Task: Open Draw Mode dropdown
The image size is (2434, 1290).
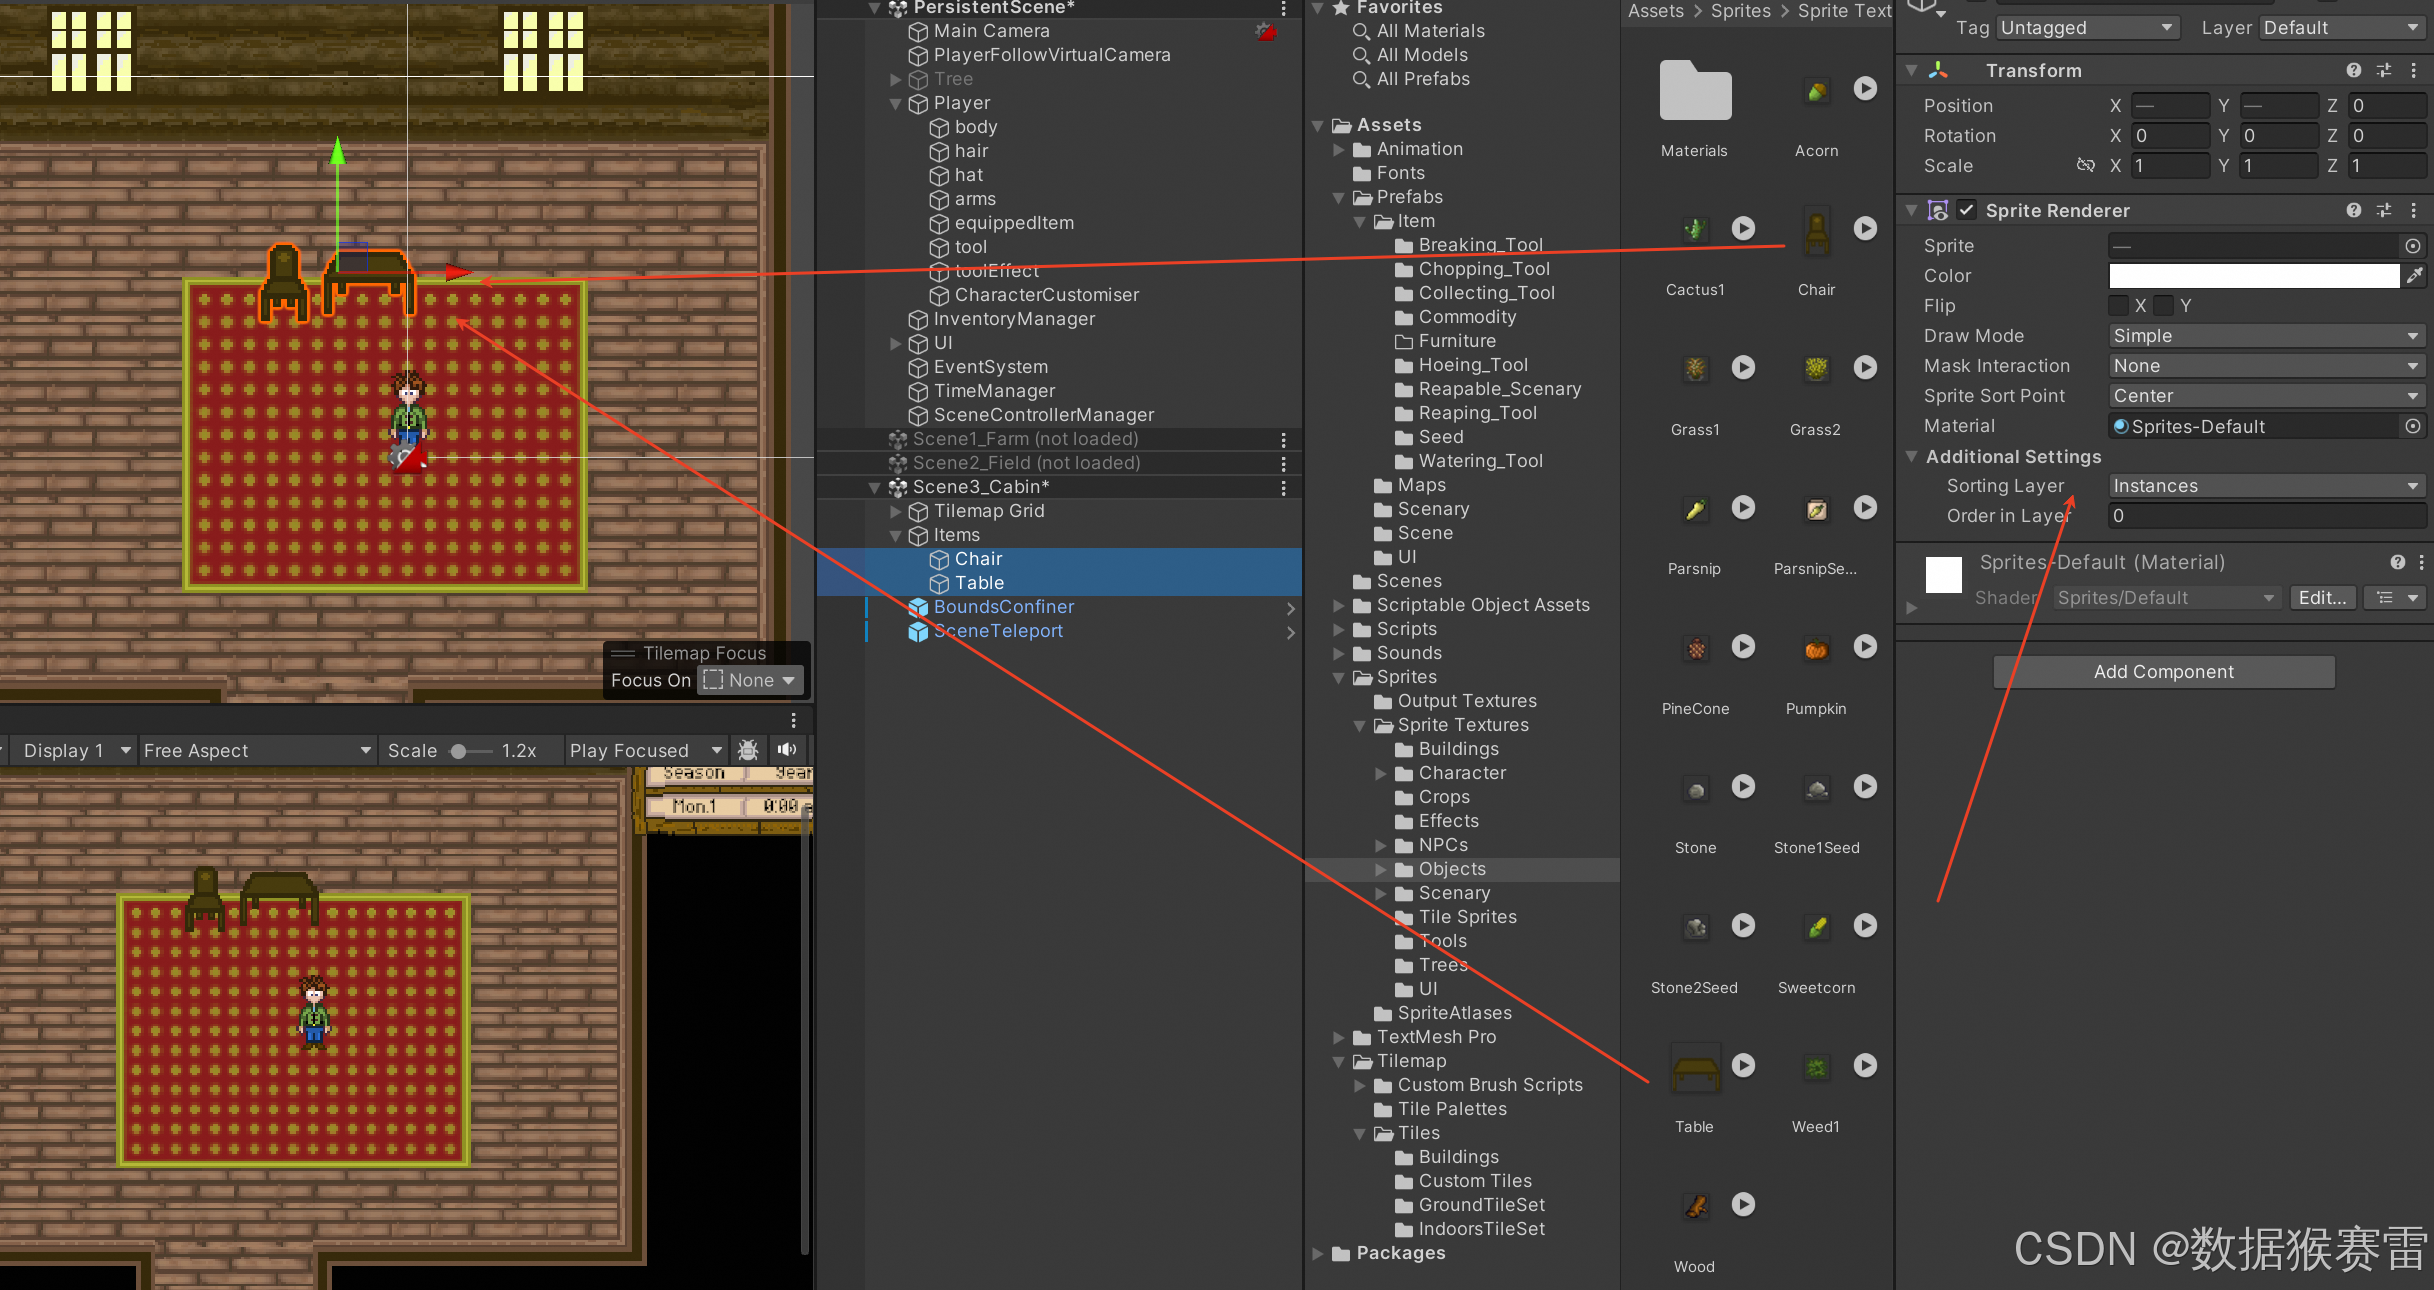Action: coord(2264,336)
